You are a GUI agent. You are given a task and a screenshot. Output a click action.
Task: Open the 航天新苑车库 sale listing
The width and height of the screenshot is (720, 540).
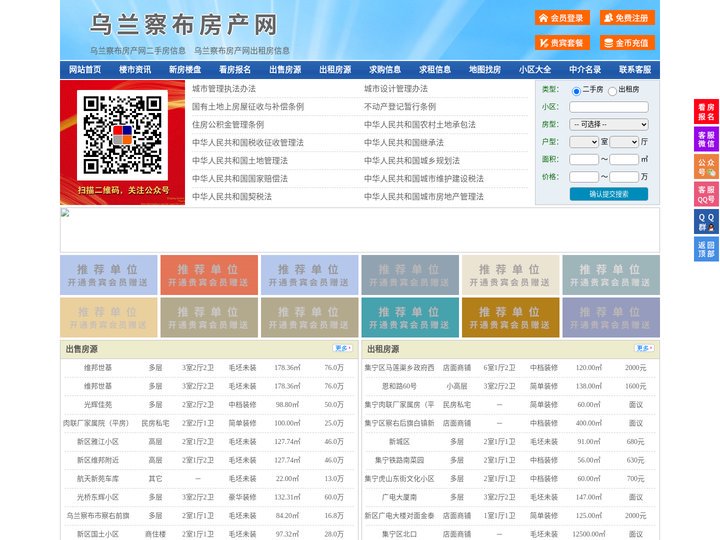(98, 478)
